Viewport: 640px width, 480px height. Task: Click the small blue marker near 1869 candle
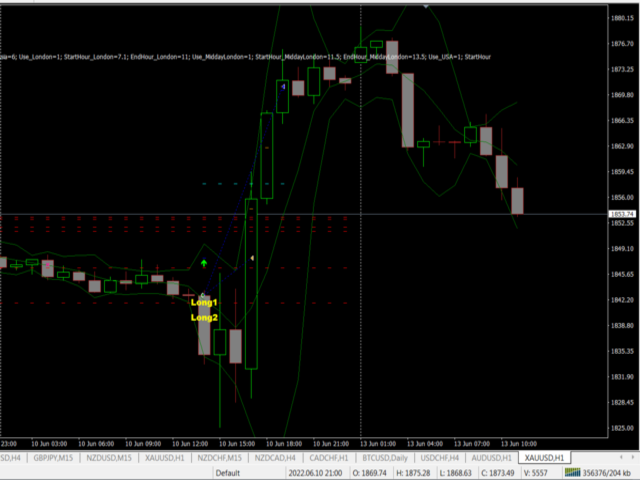click(284, 88)
